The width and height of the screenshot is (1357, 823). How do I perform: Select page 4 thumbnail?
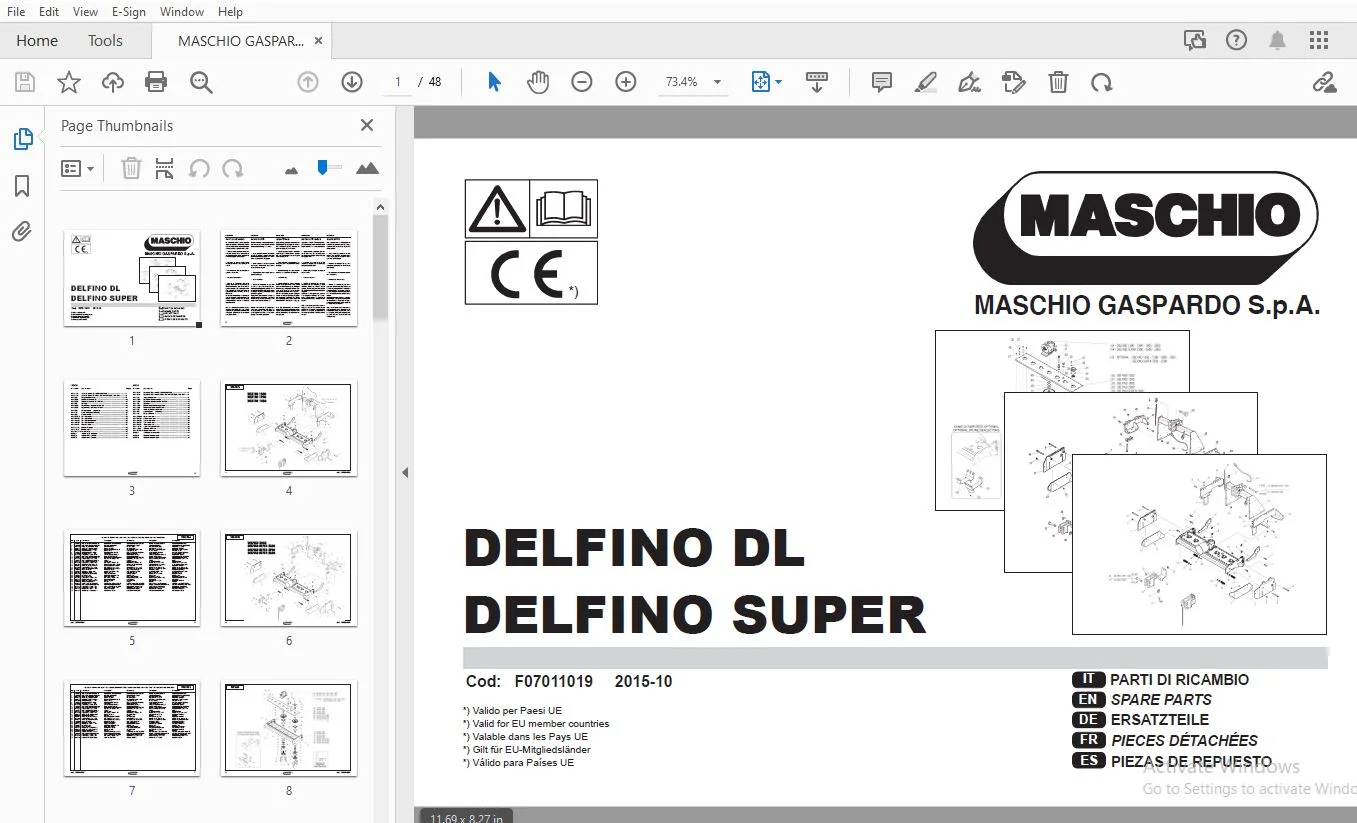point(289,428)
